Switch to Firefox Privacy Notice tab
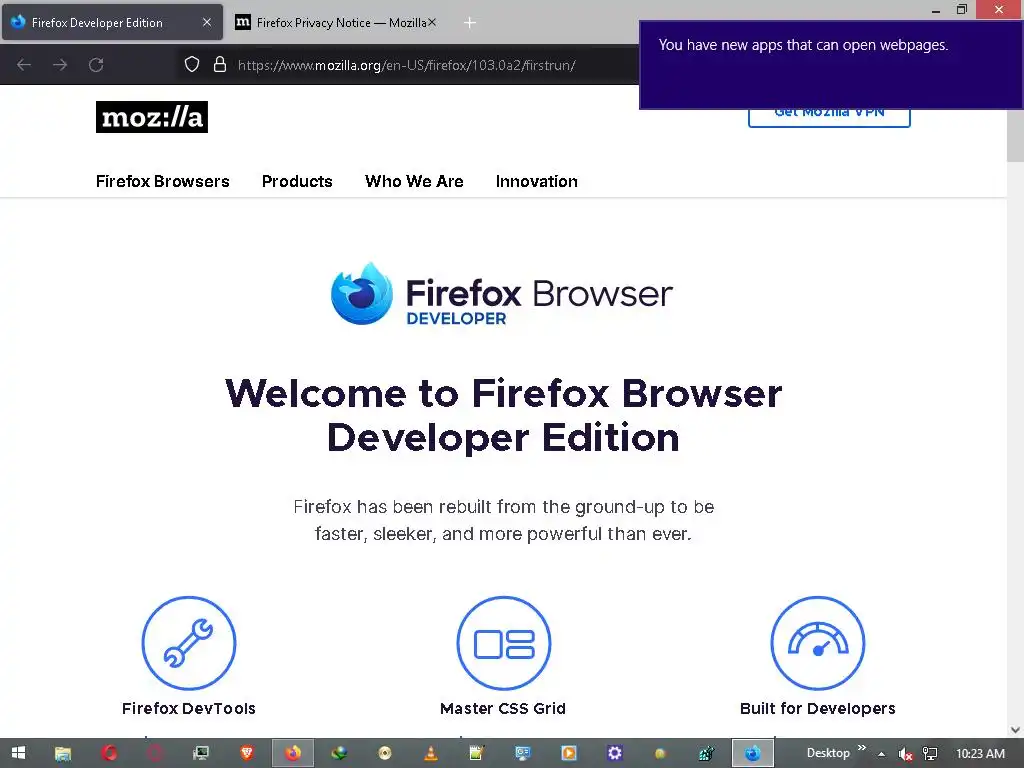 [x=334, y=22]
